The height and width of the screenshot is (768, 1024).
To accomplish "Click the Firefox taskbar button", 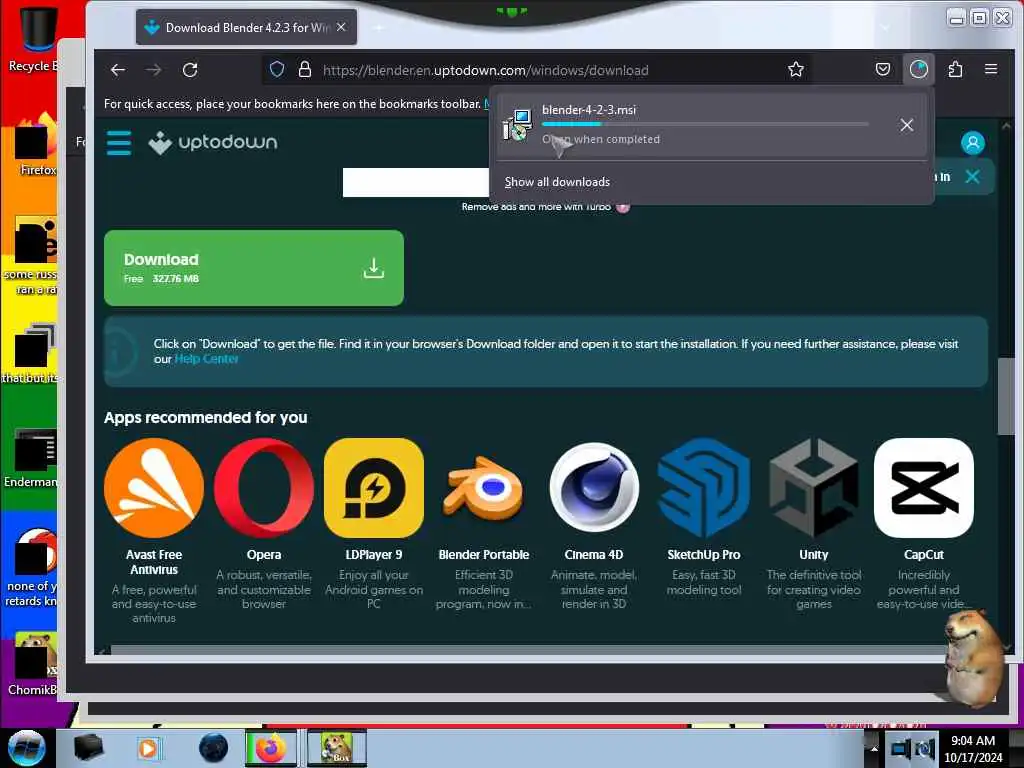I will coord(271,748).
